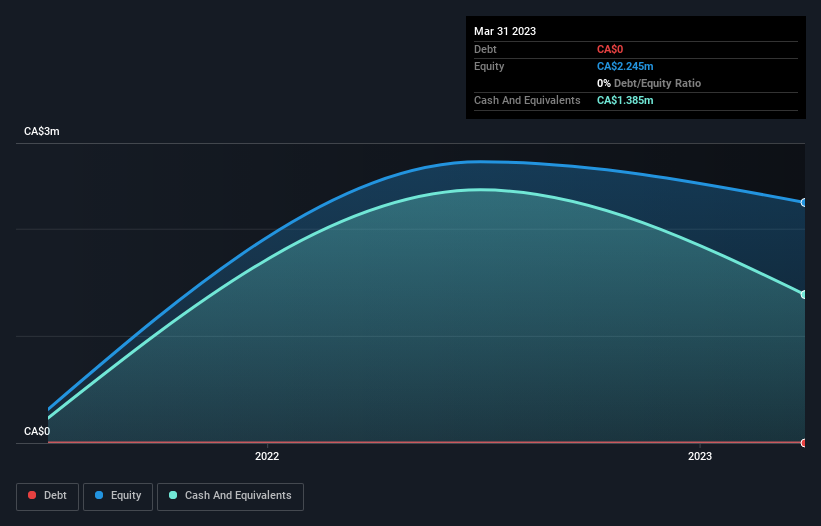
Task: Select the Equity endpoint marker on chart
Action: (804, 203)
